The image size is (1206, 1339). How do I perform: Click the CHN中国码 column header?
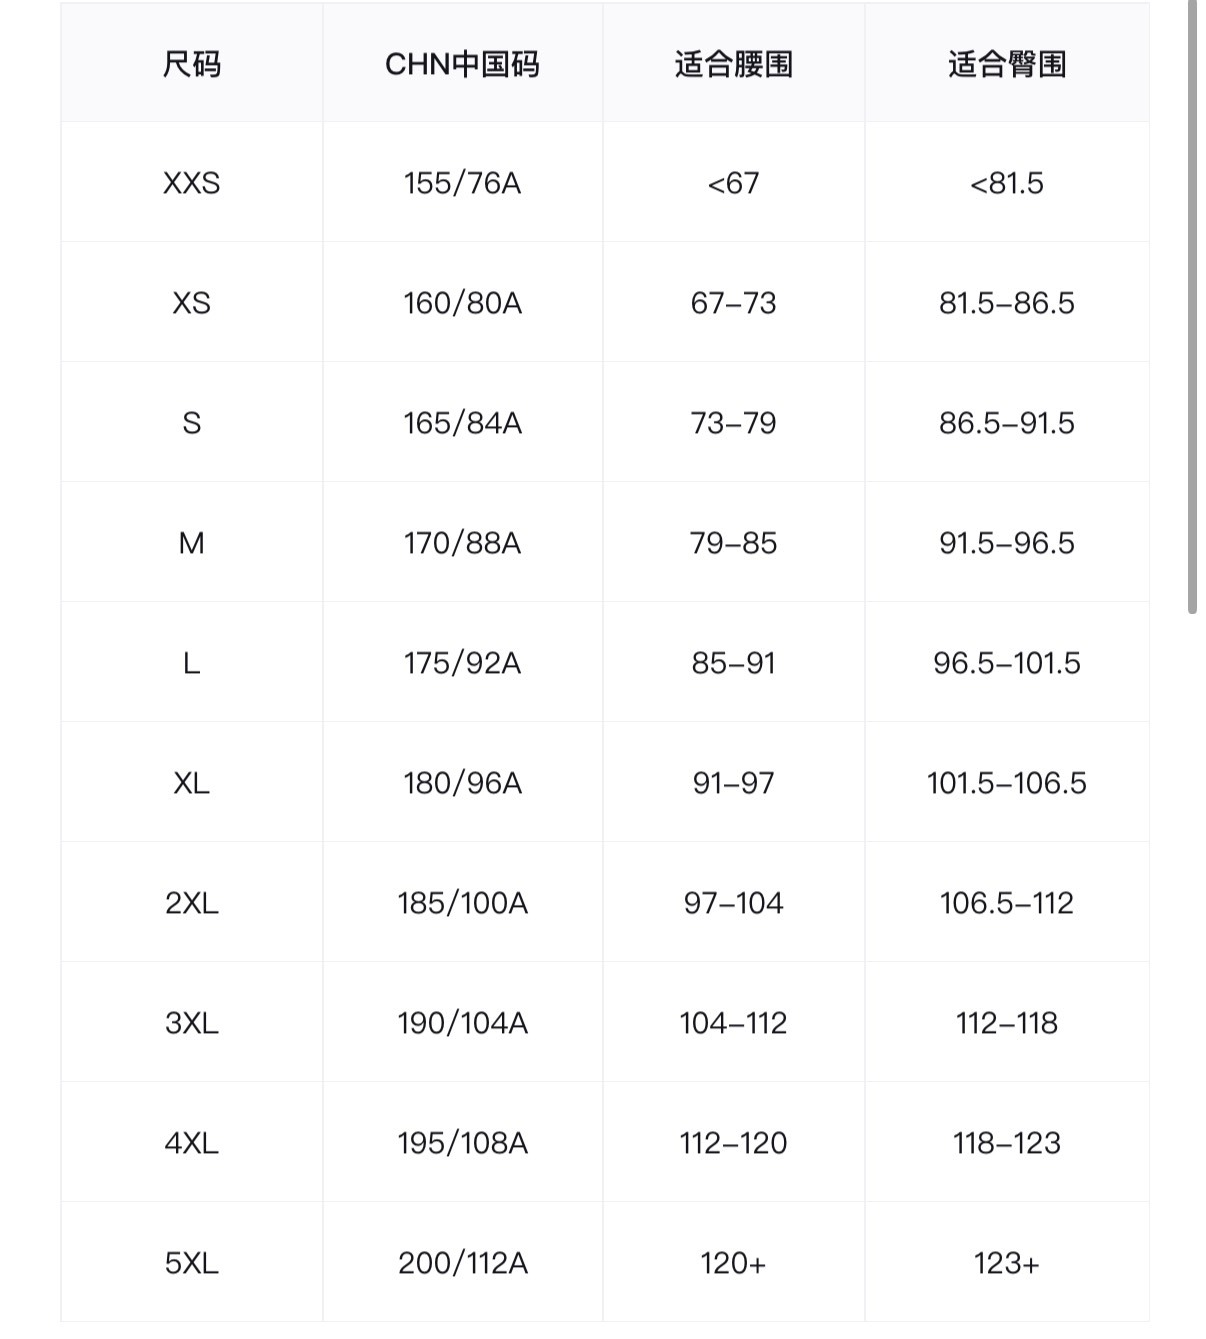[x=462, y=65]
